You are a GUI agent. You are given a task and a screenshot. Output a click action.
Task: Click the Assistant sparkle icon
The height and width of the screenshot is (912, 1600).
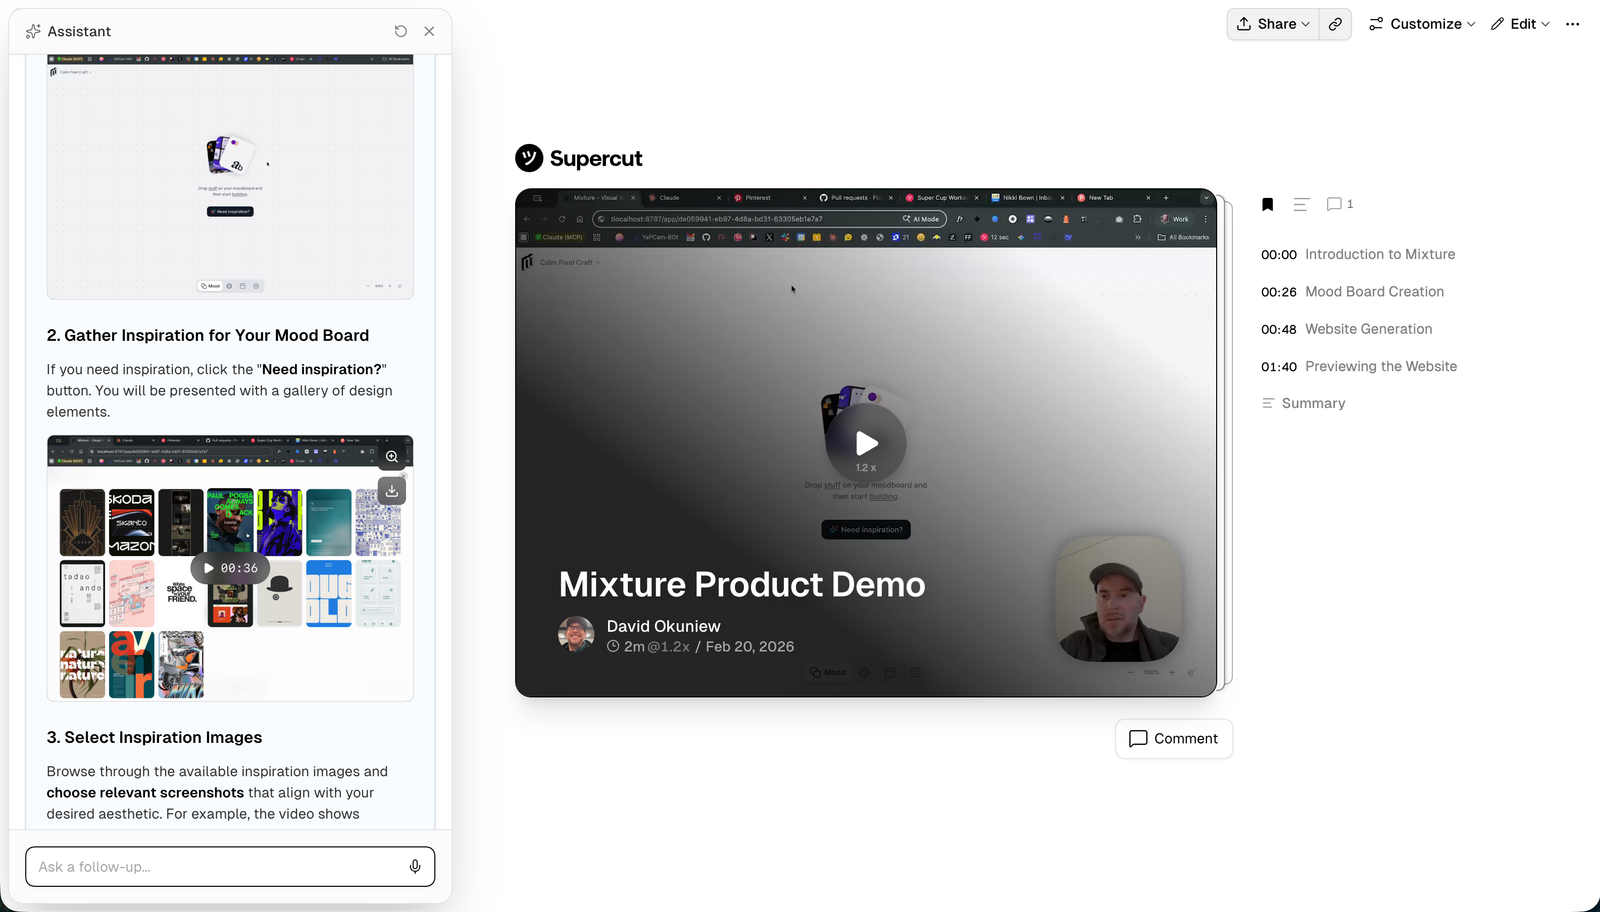[x=33, y=31]
